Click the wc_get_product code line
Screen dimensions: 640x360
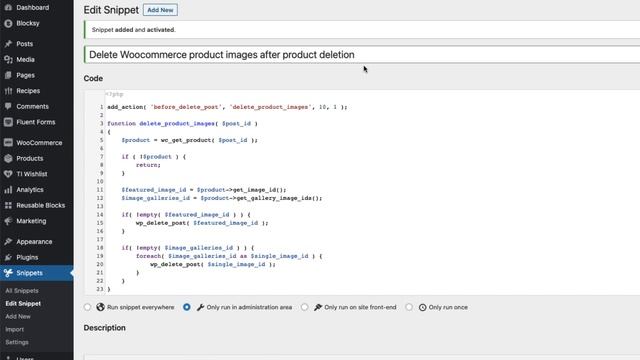189,140
